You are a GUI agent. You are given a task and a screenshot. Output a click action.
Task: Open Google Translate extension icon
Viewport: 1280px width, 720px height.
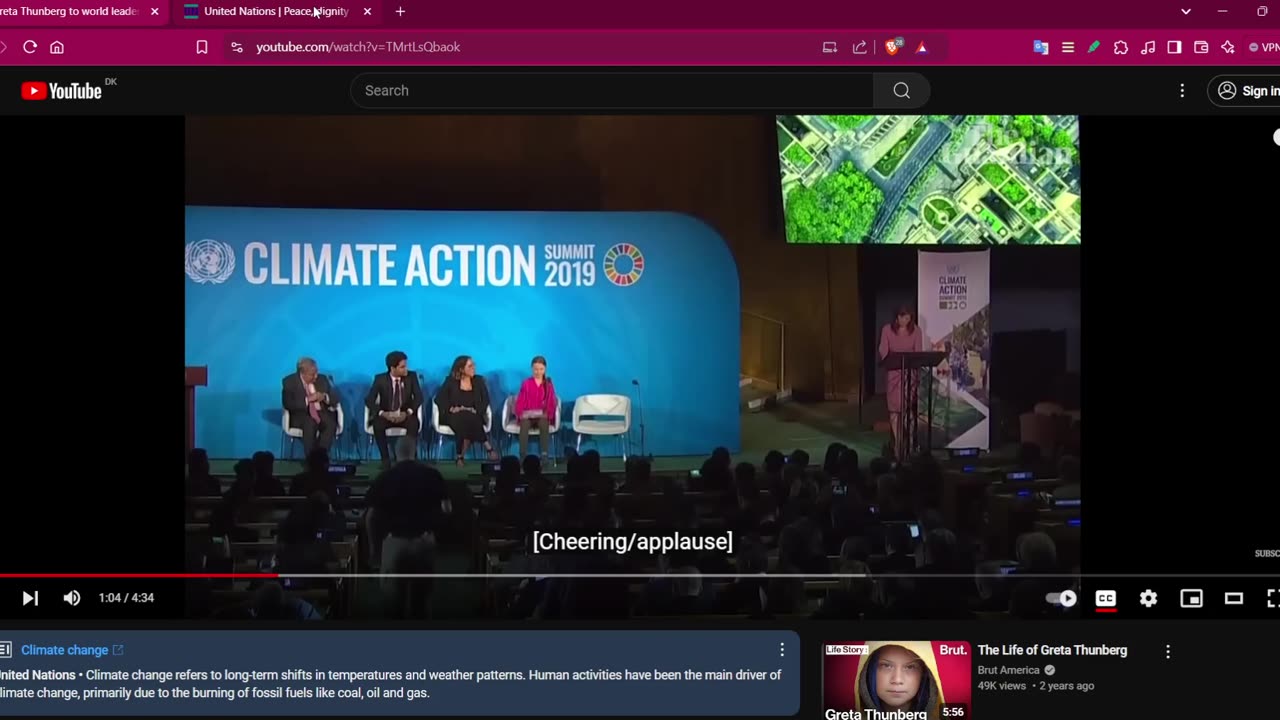coord(1041,47)
